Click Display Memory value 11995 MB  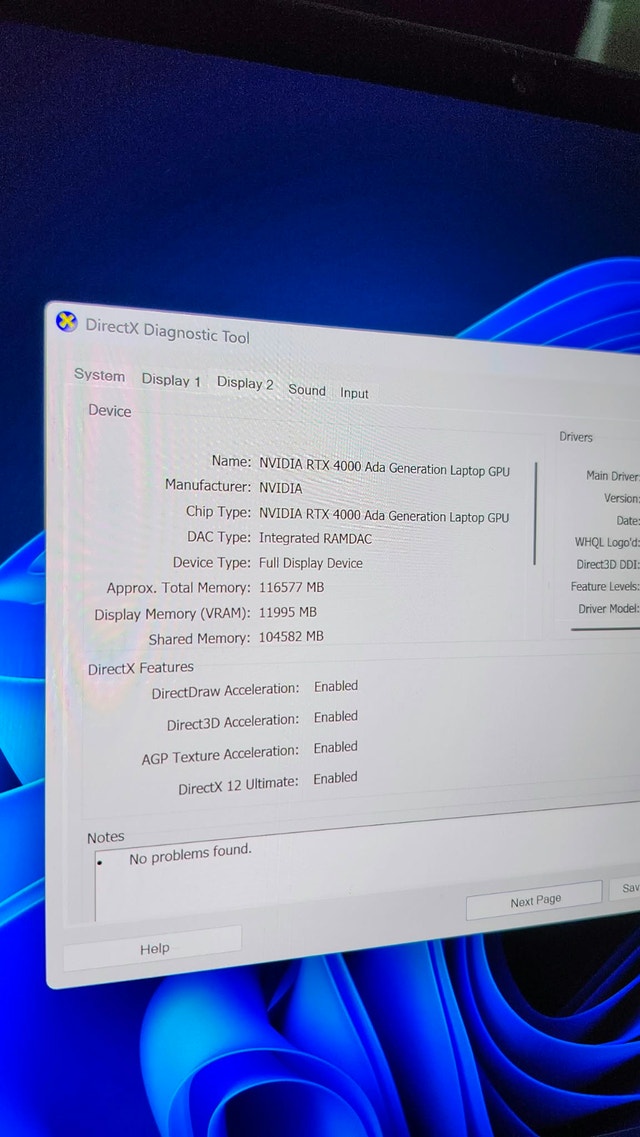(x=288, y=612)
